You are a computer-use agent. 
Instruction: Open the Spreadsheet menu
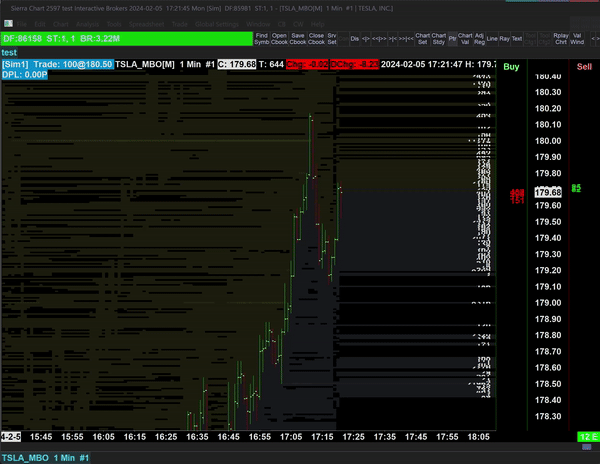click(x=147, y=24)
